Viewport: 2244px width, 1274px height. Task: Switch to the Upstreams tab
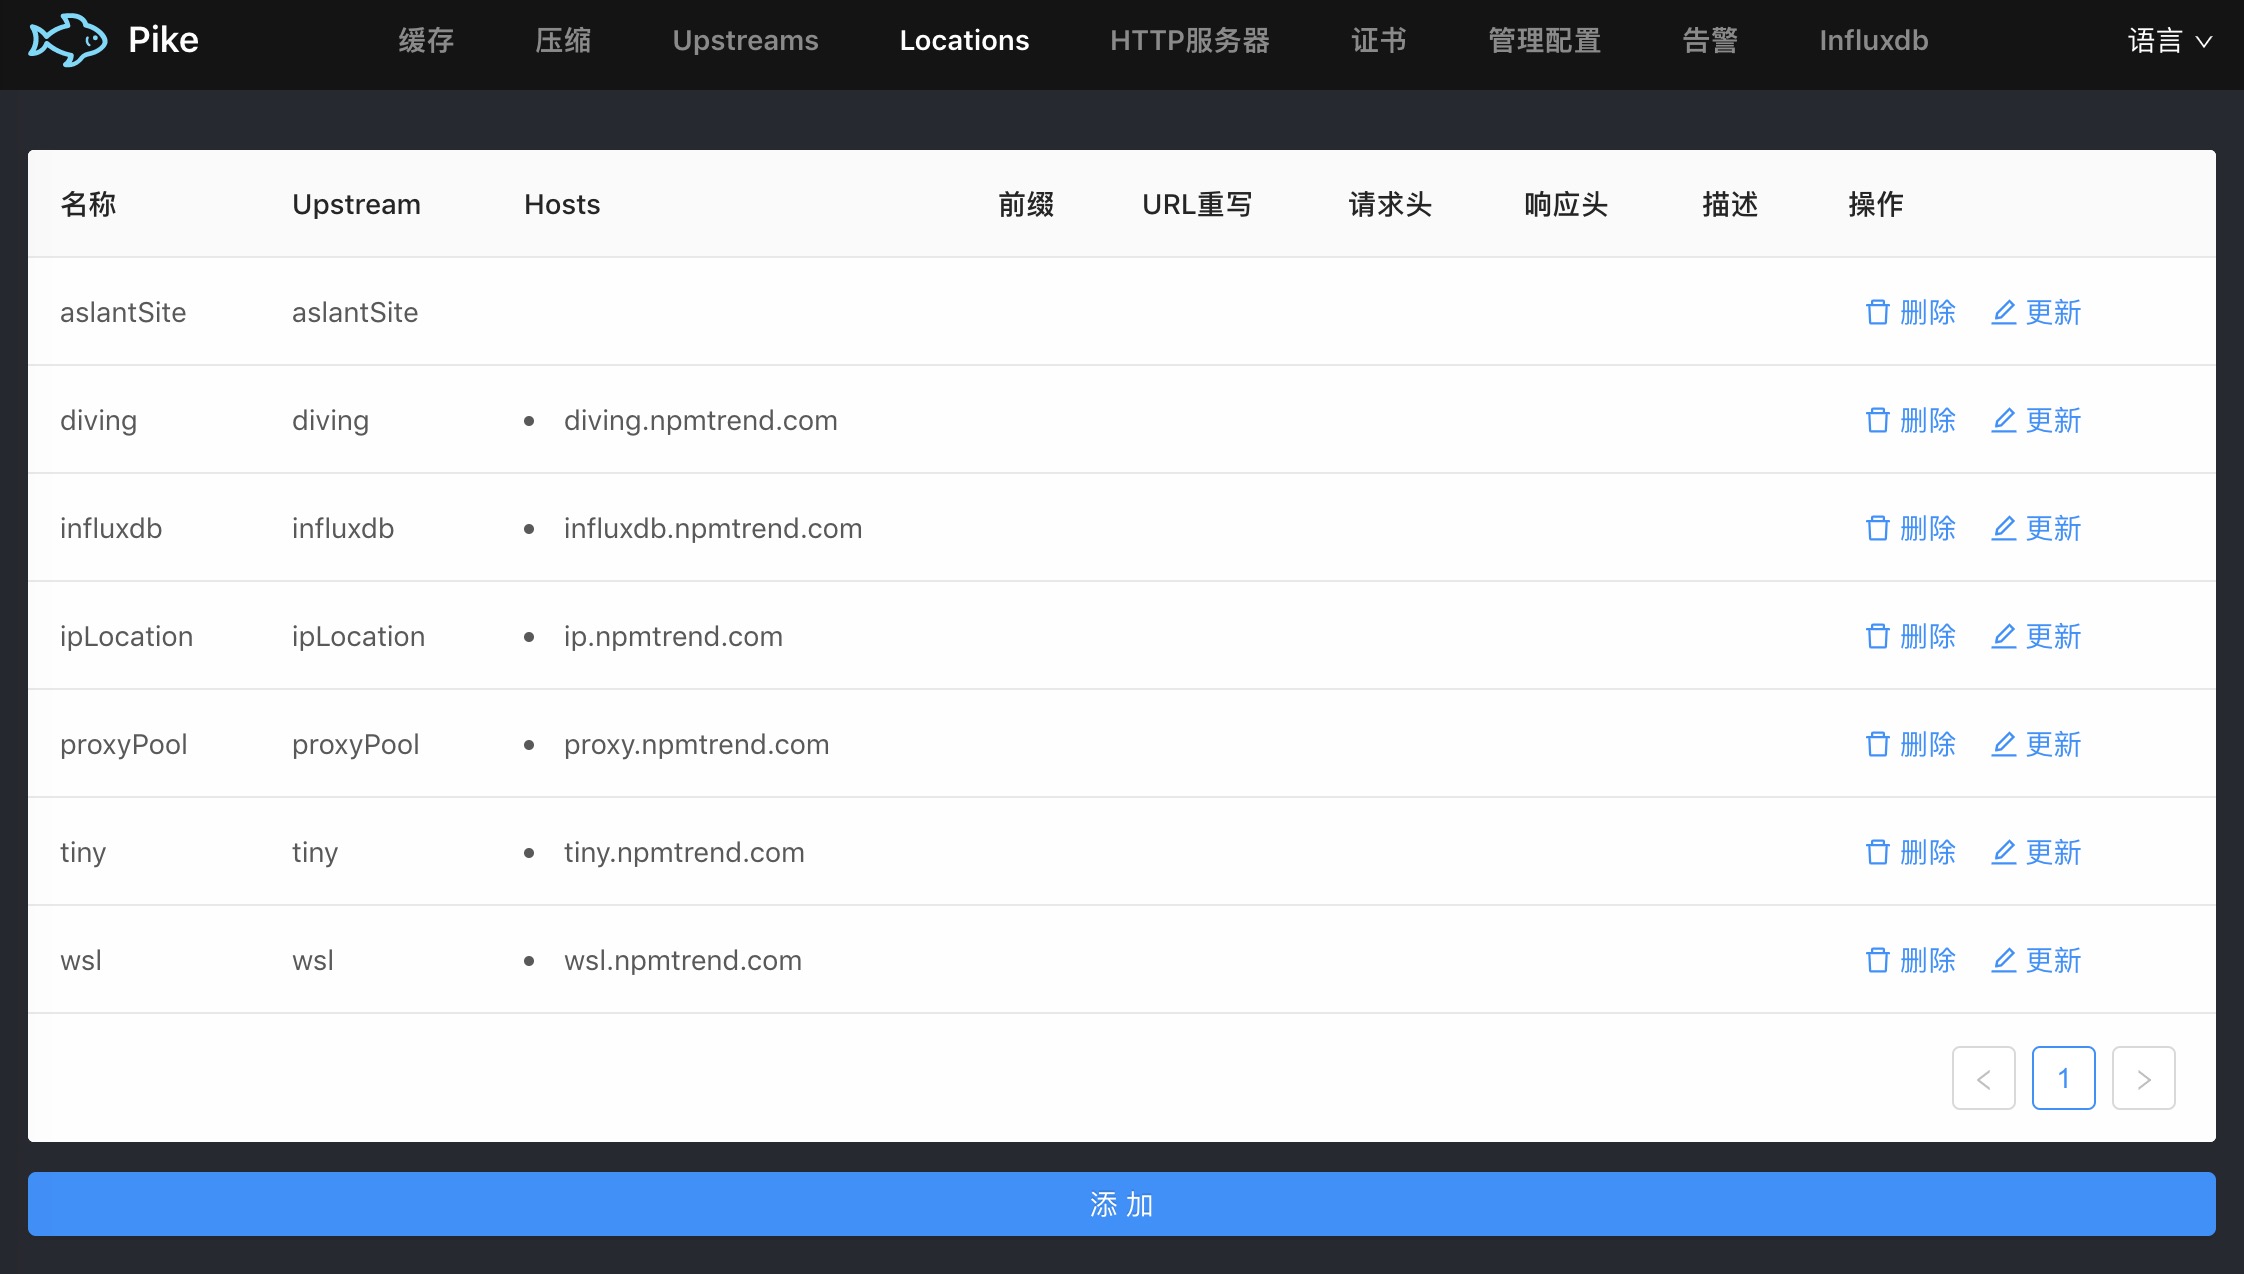745,41
